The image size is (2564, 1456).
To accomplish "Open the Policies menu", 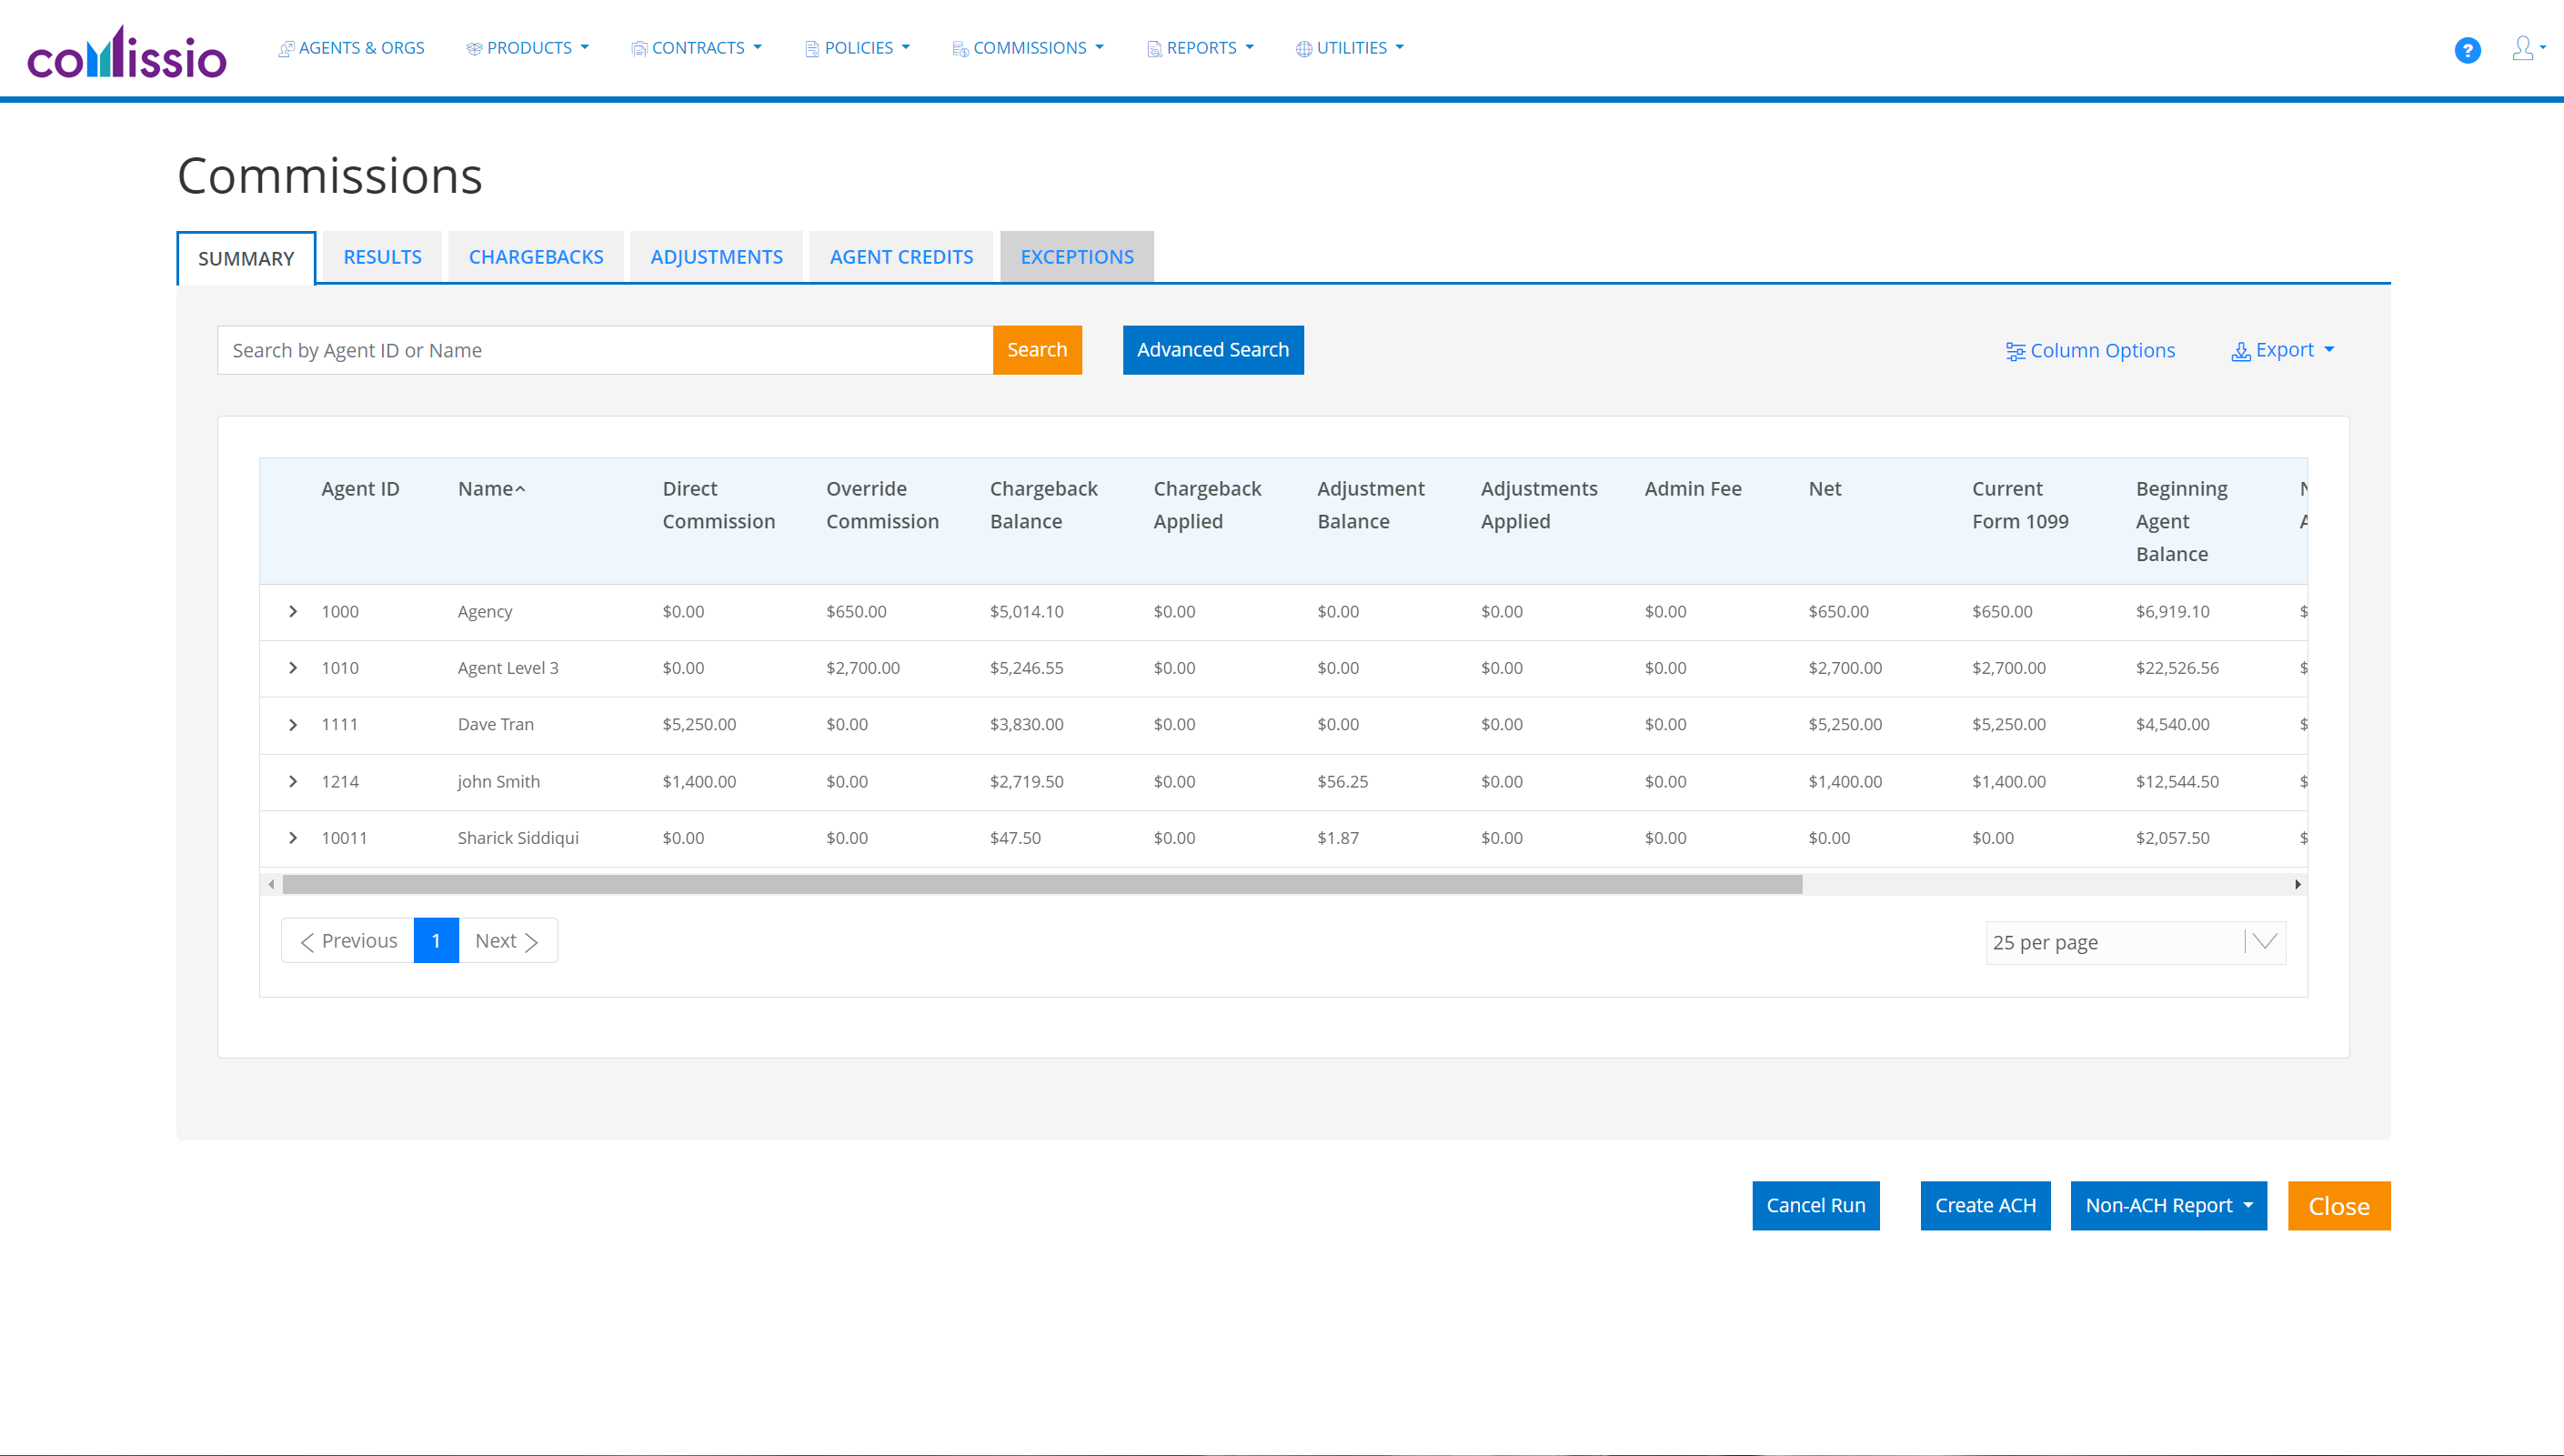I will 858,48.
